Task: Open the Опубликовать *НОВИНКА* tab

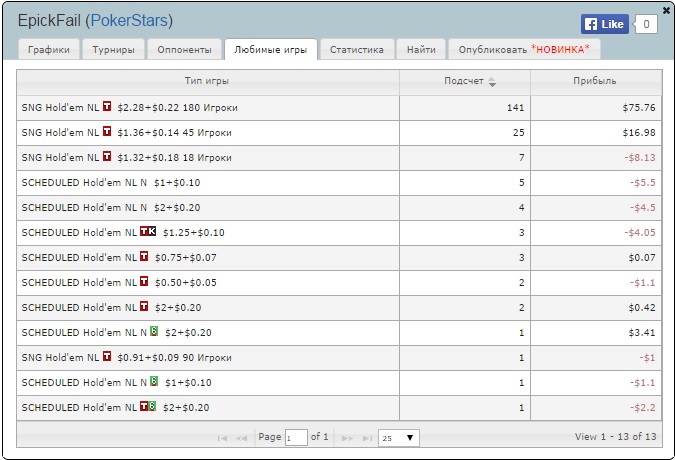Action: pyautogui.click(x=524, y=49)
